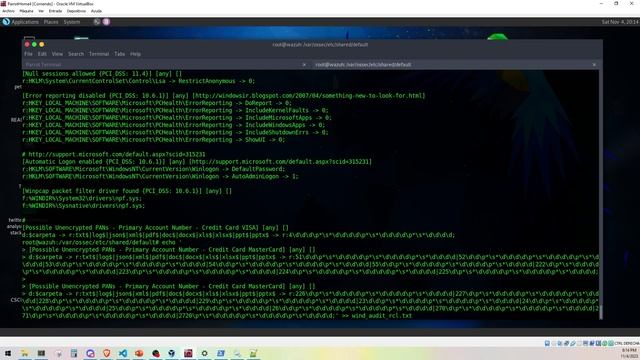Viewport: 640px width, 360px height.
Task: Open the terminal Search menu
Action: click(76, 54)
